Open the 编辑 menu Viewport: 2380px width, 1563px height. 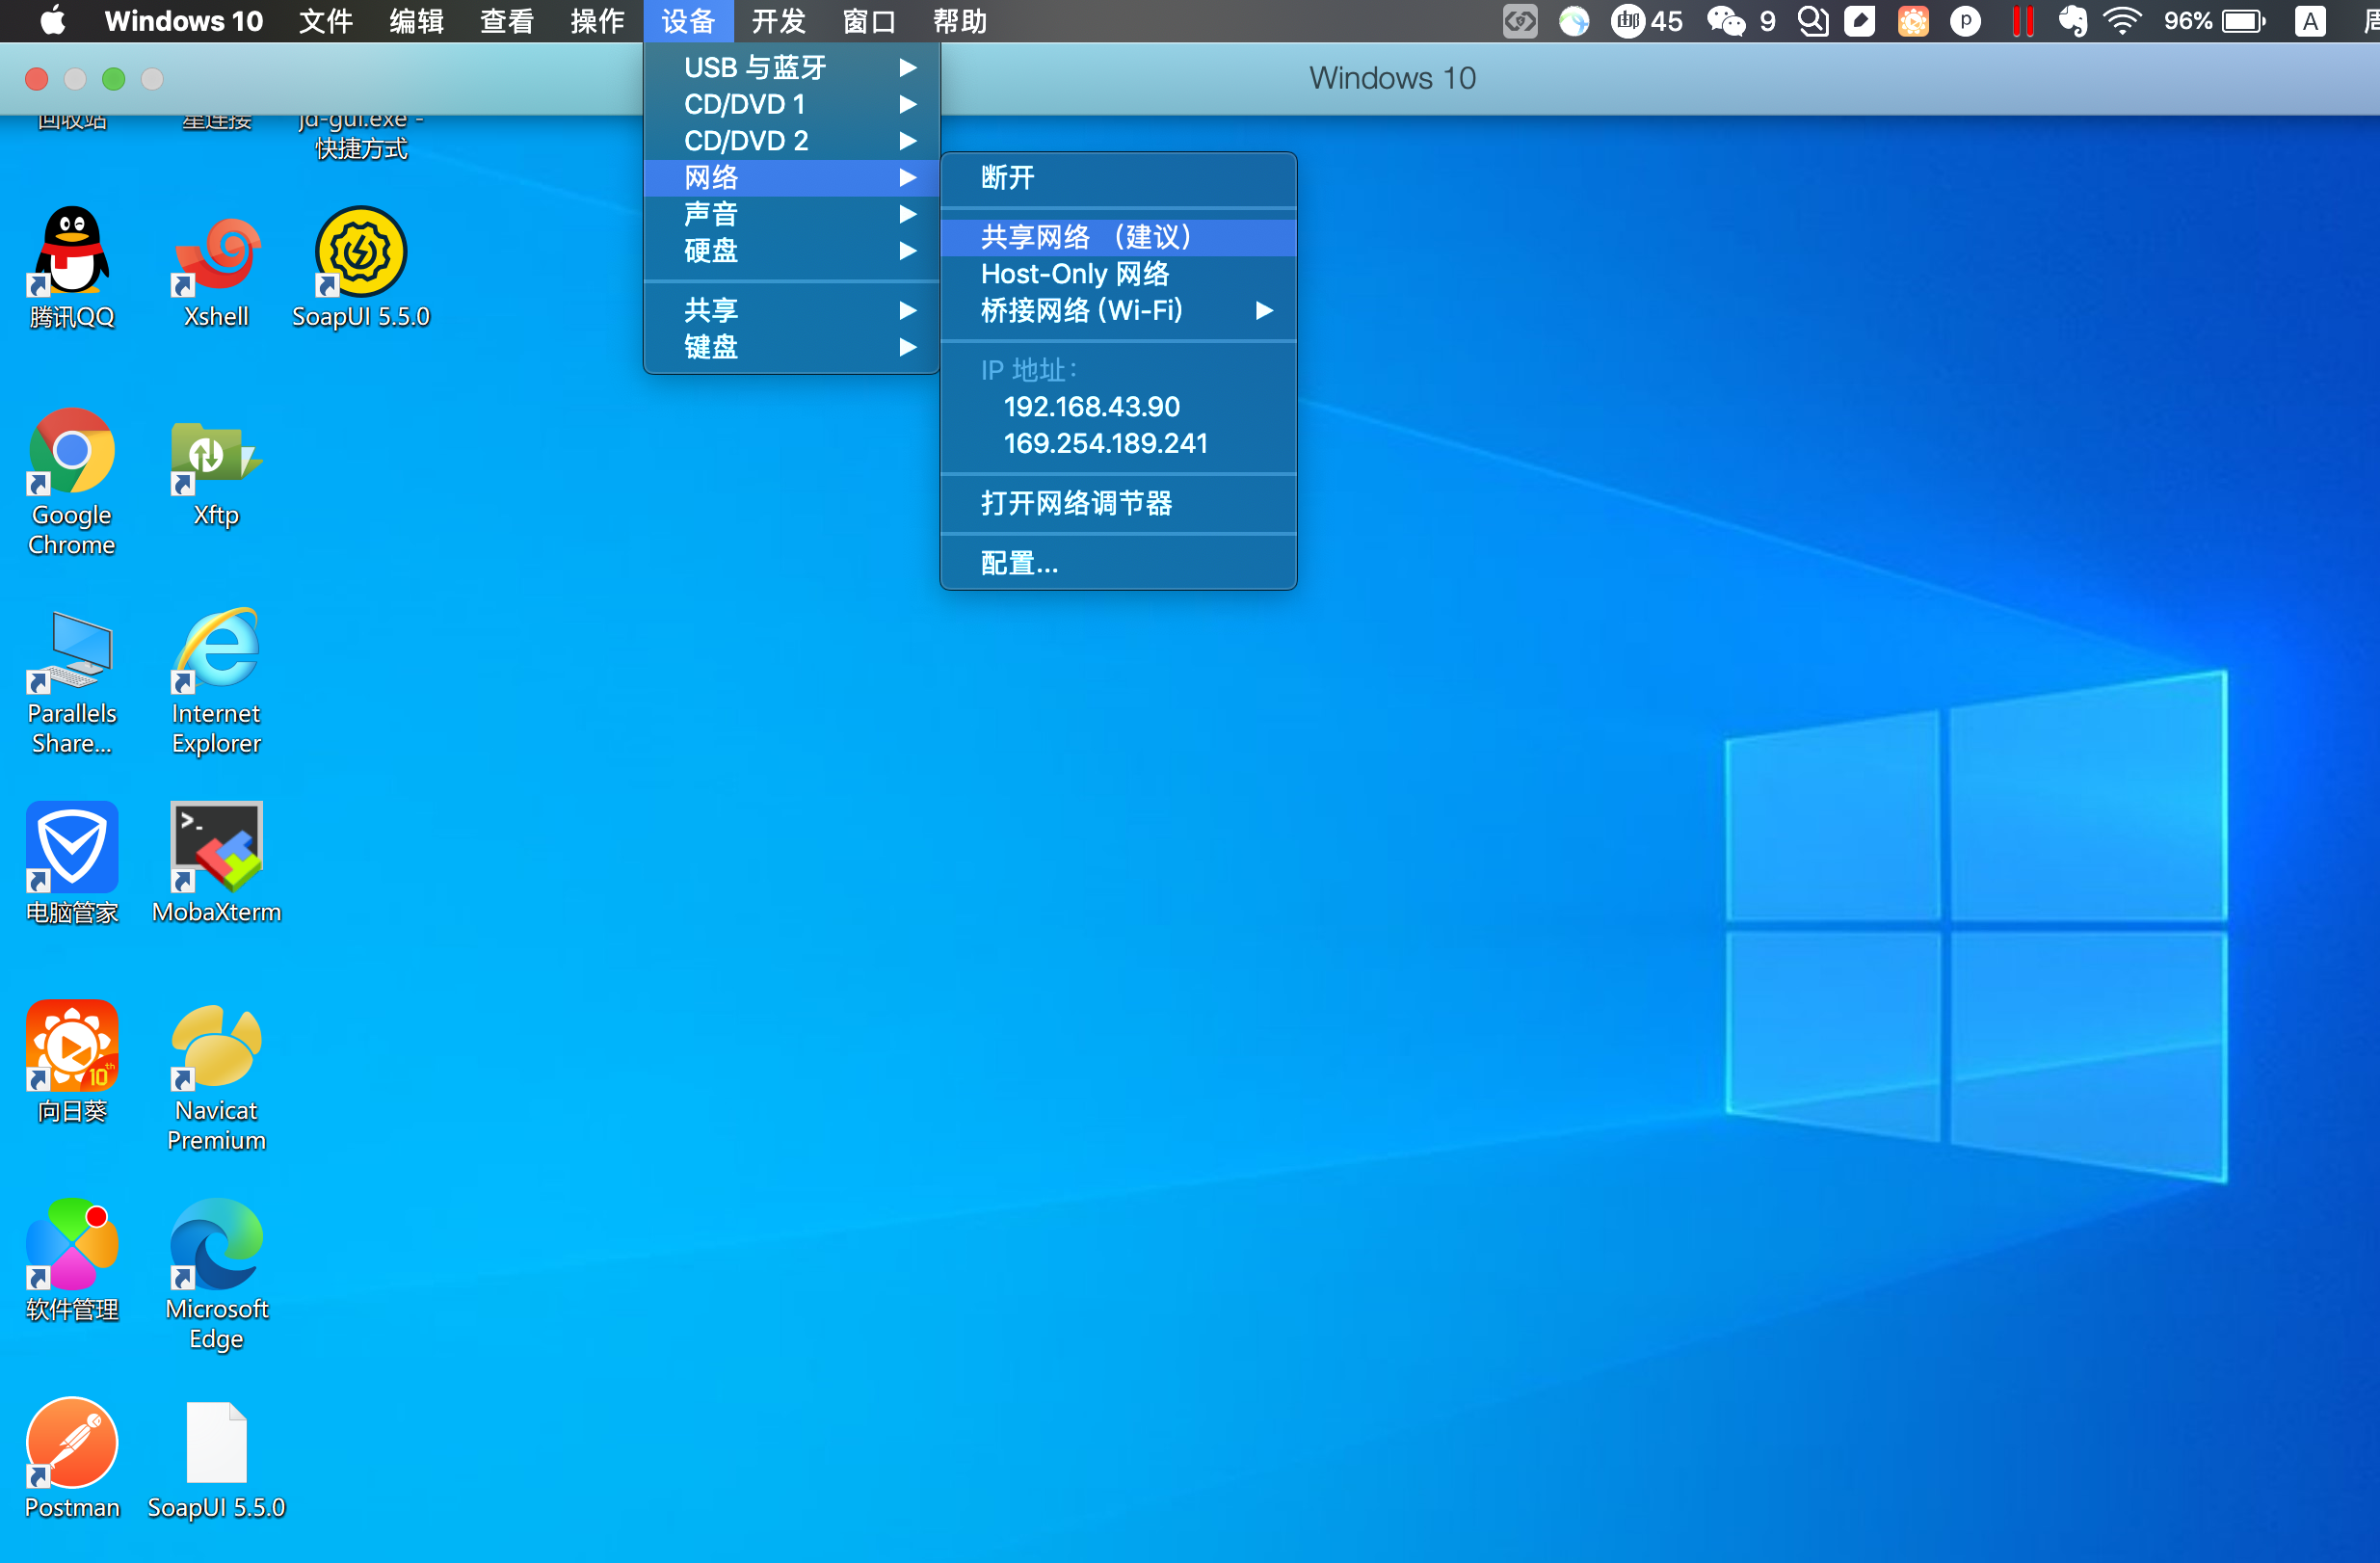pyautogui.click(x=416, y=21)
